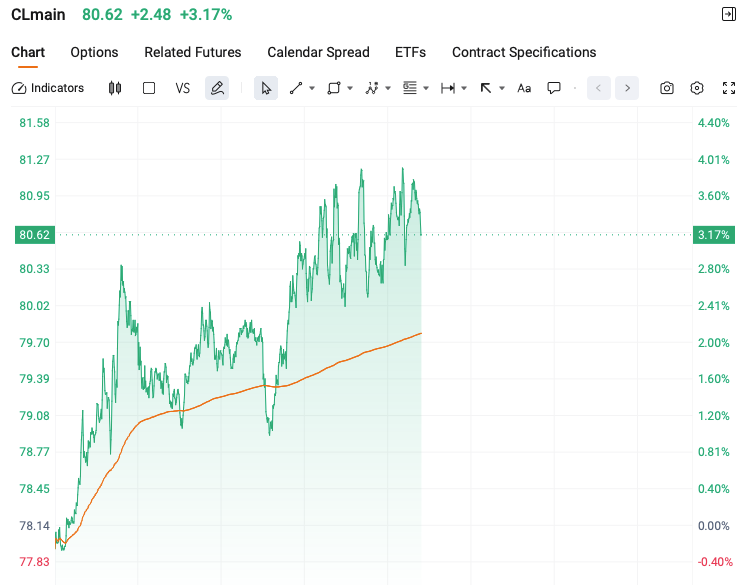Click the 80.33 price axis label
The width and height of the screenshot is (747, 585).
[x=34, y=269]
